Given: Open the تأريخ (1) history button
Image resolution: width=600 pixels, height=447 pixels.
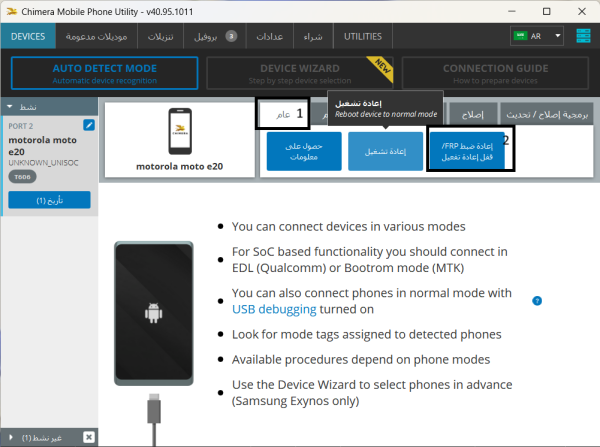Looking at the screenshot, I should (x=49, y=200).
